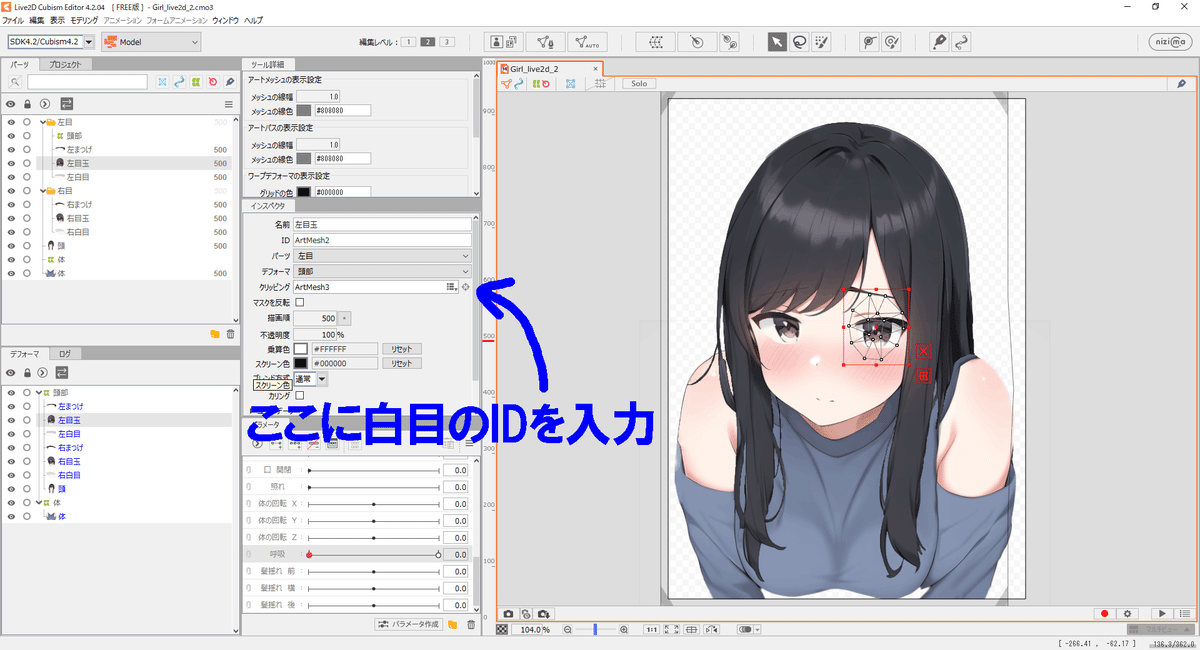Enable カリング checkbox
This screenshot has height=650, width=1200.
click(x=300, y=396)
